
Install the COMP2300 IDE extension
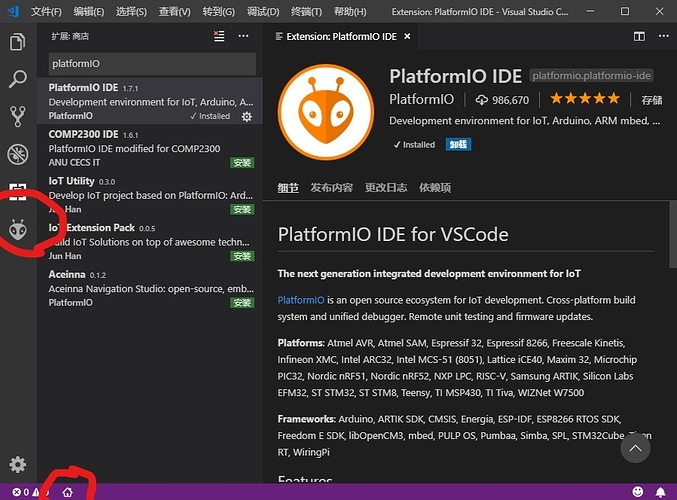click(242, 163)
